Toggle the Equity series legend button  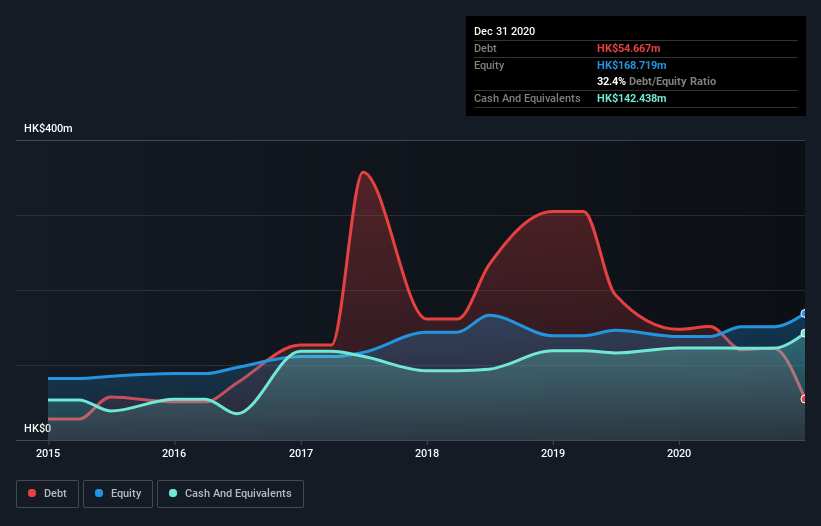(118, 494)
